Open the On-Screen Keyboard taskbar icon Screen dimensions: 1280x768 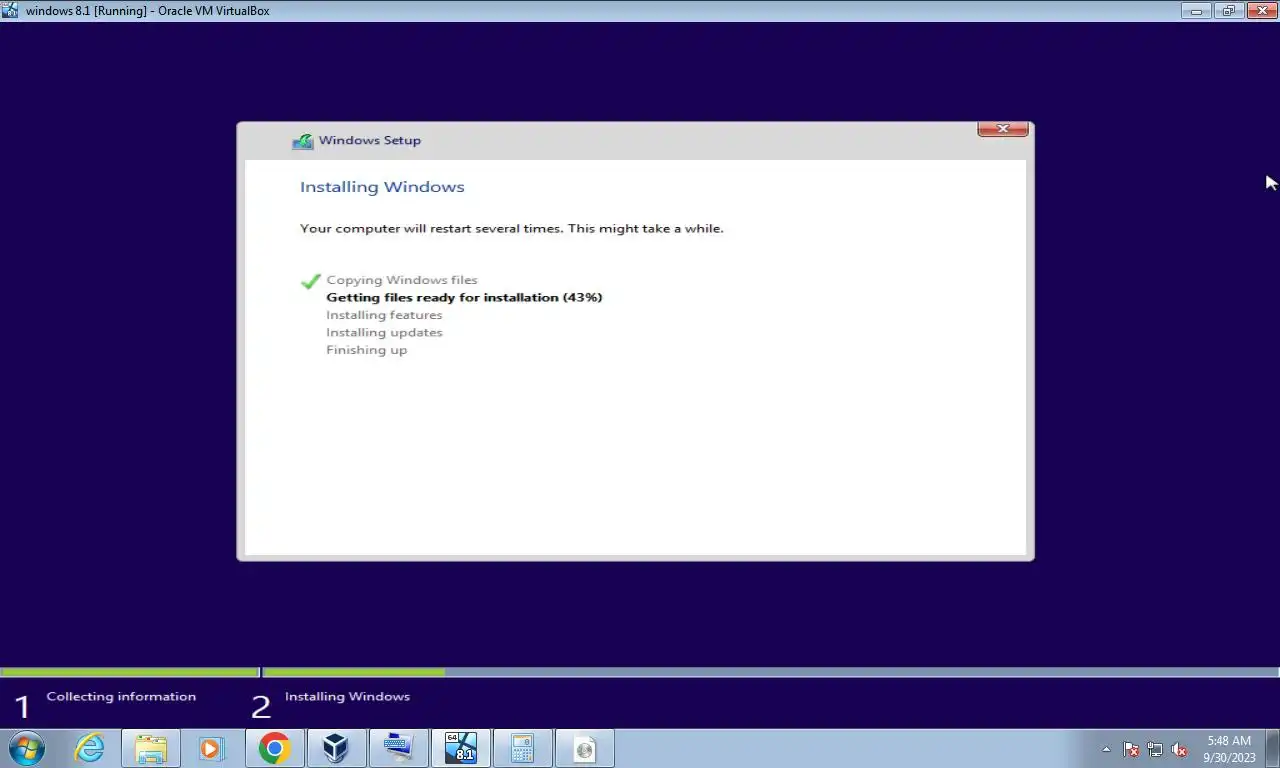coord(398,748)
